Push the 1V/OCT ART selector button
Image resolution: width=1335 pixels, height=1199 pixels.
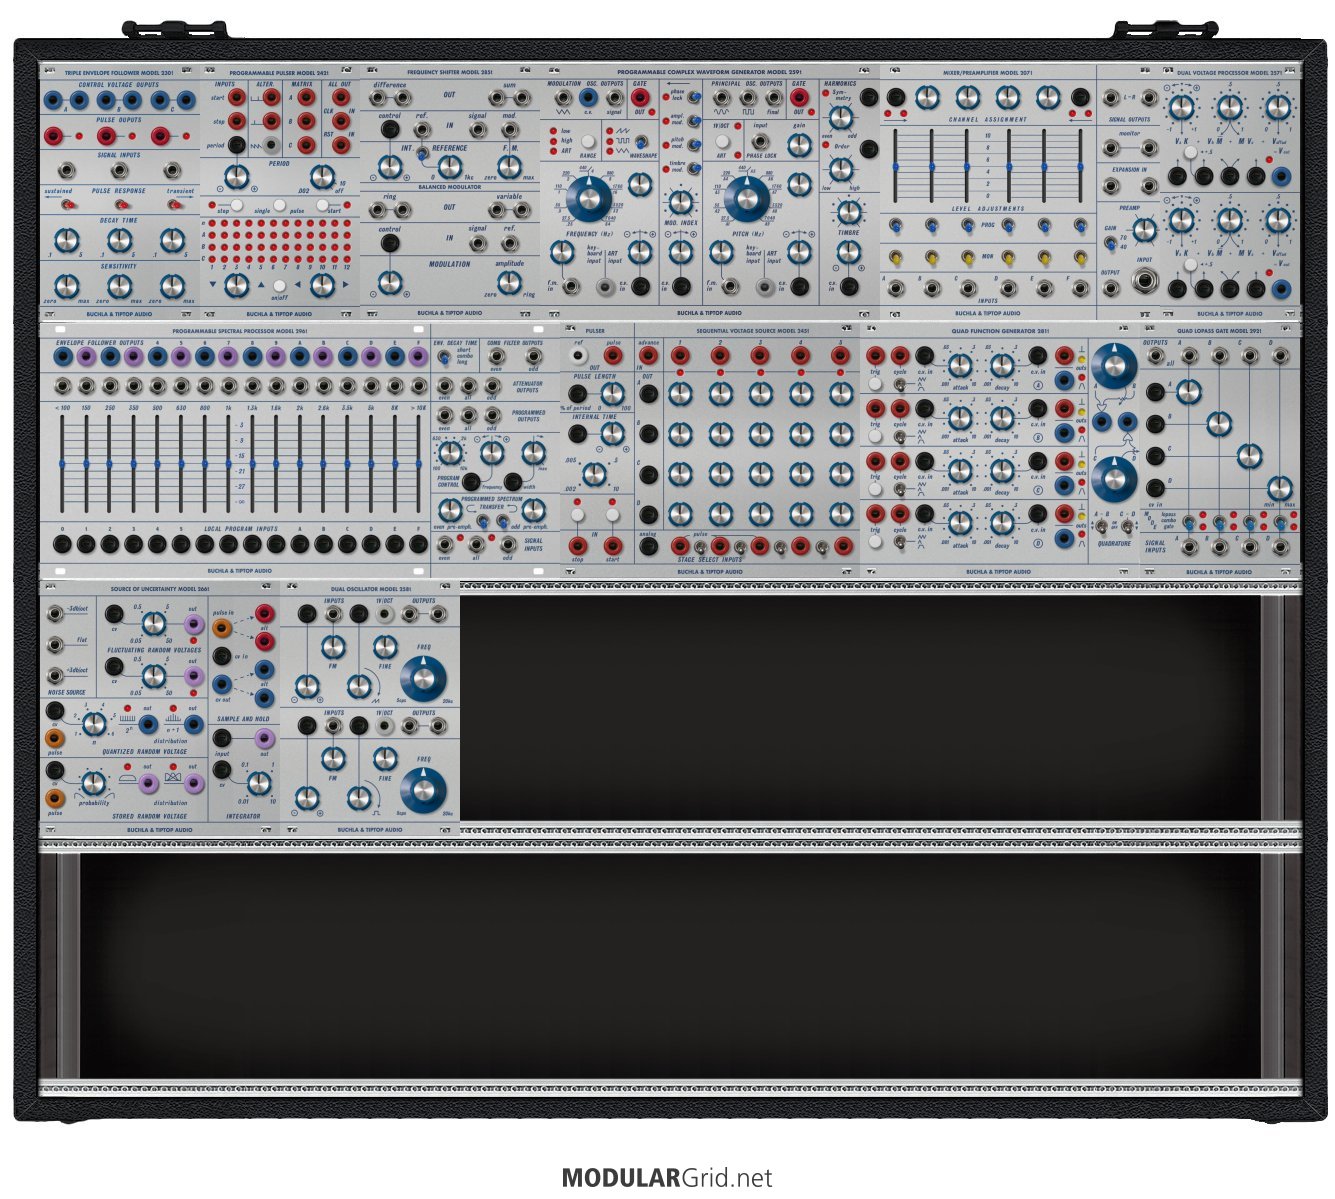[x=721, y=142]
